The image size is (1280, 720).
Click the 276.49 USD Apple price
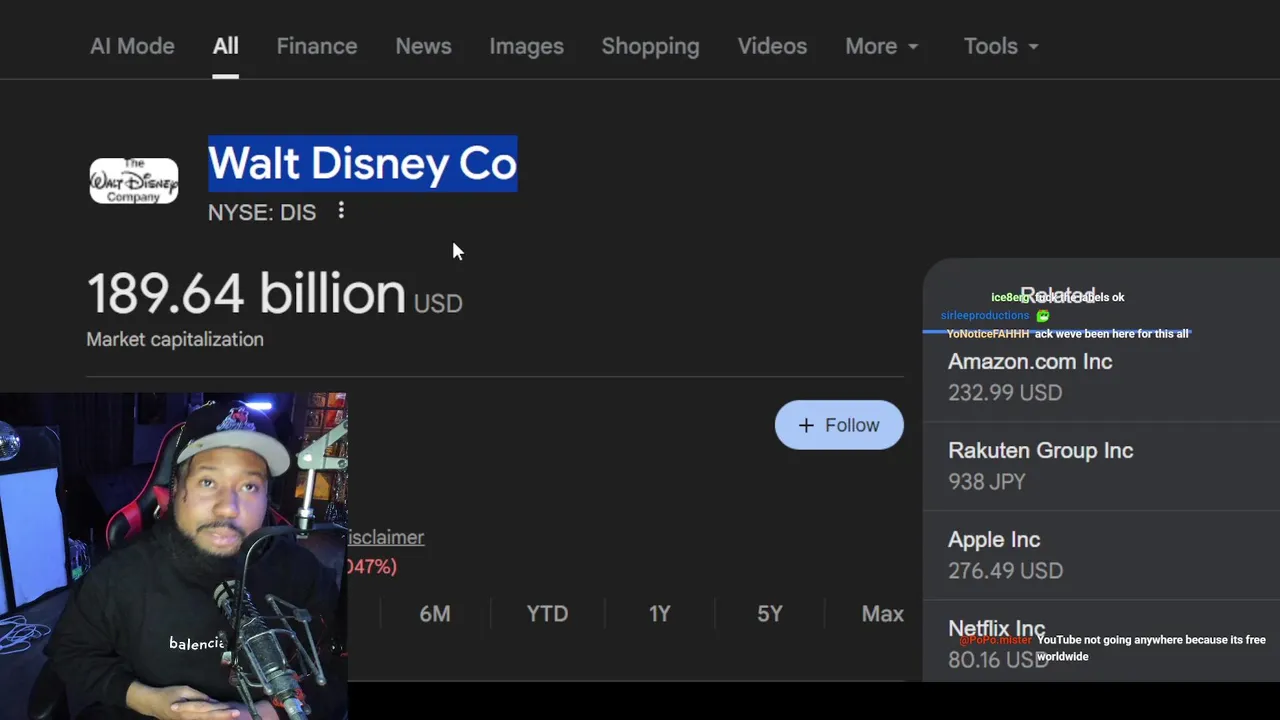click(x=1005, y=571)
